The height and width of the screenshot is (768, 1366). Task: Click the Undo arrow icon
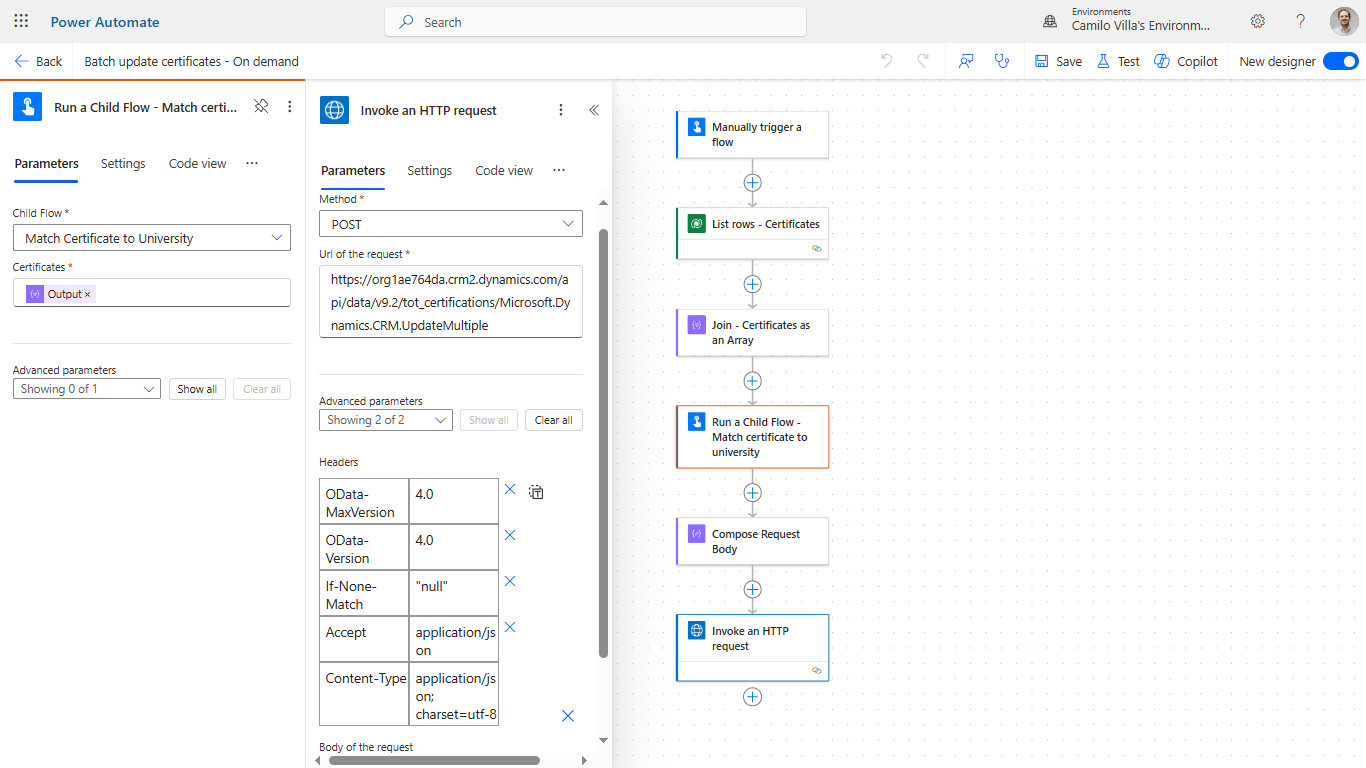point(887,61)
